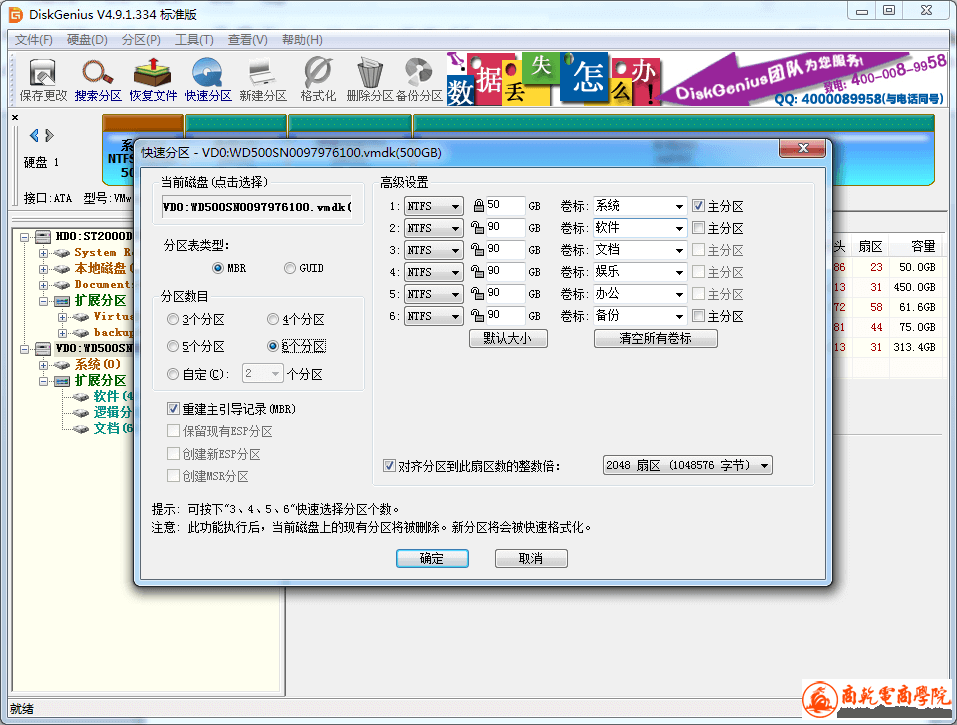957x725 pixels.
Task: Expand the 系统(0) tree node
Action: click(43, 365)
